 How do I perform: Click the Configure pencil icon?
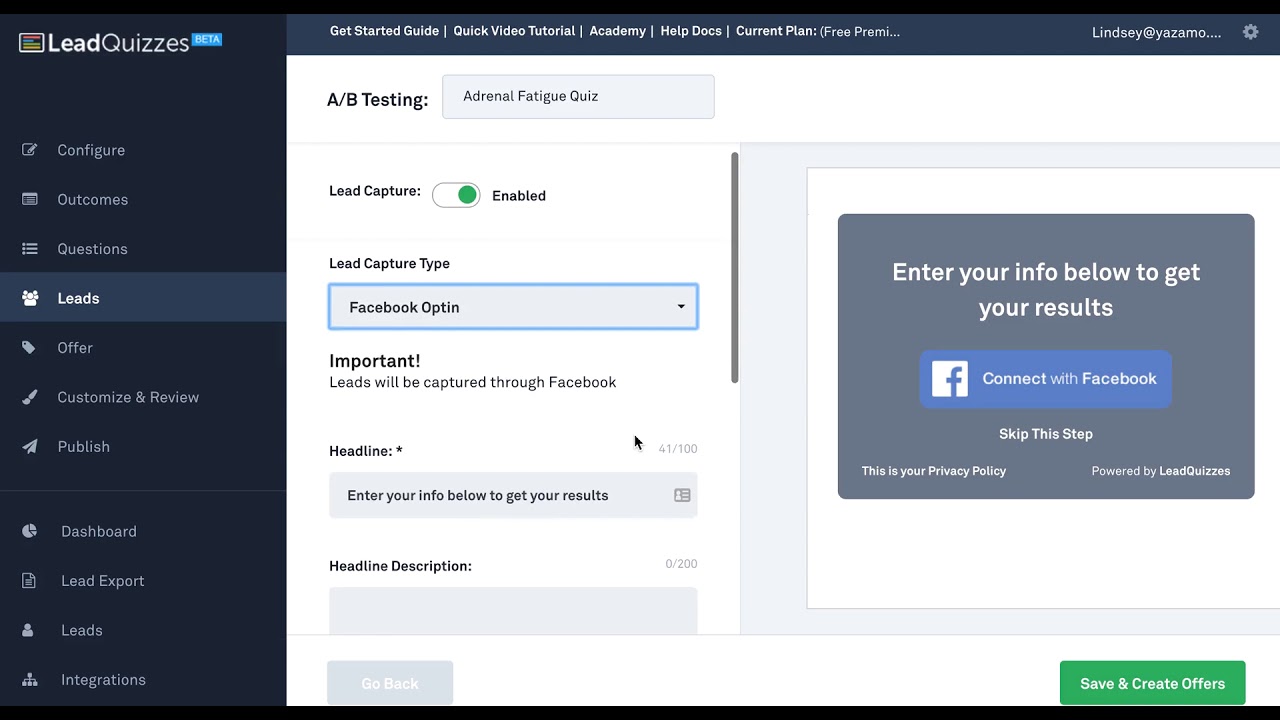(30, 150)
